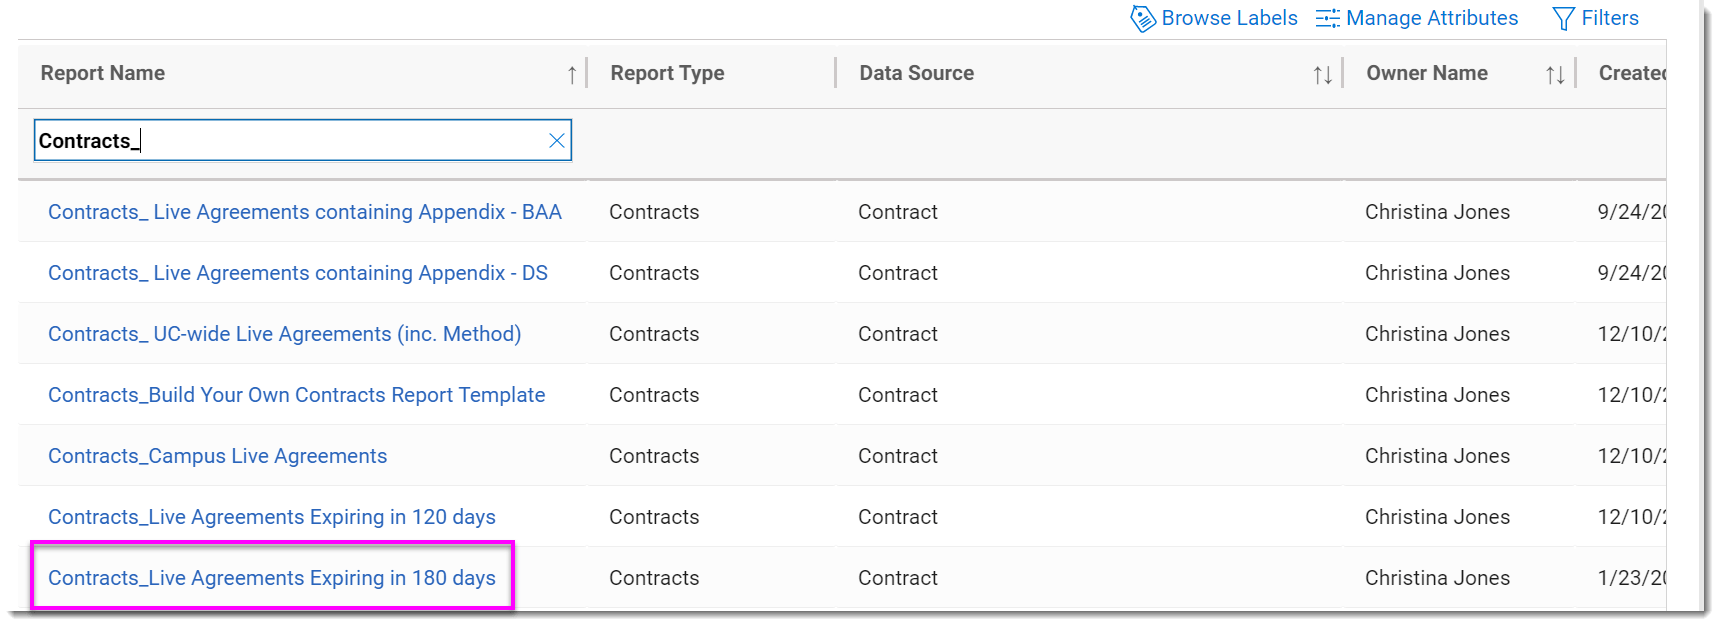
Task: Open the Browse Labels panel
Action: (x=1228, y=17)
